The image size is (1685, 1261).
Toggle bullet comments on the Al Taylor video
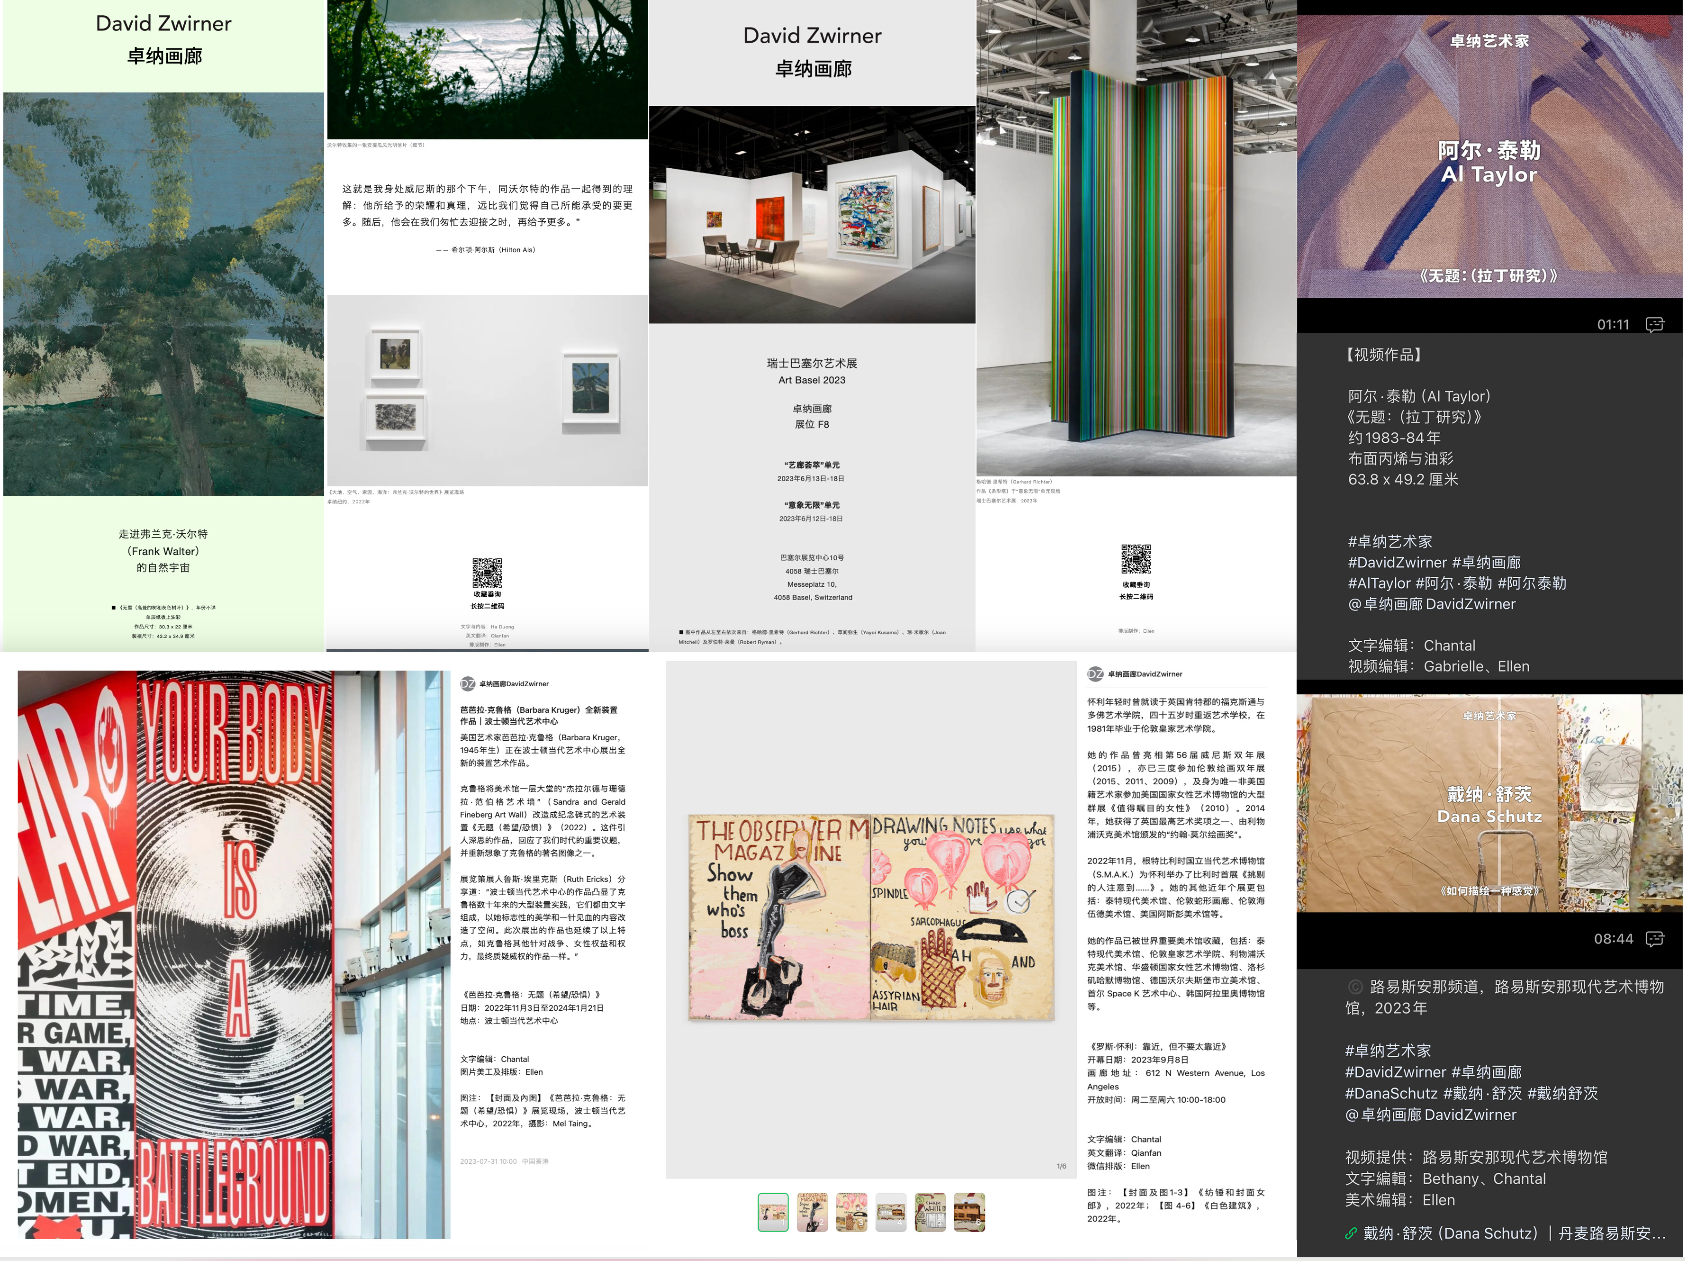click(x=1655, y=324)
